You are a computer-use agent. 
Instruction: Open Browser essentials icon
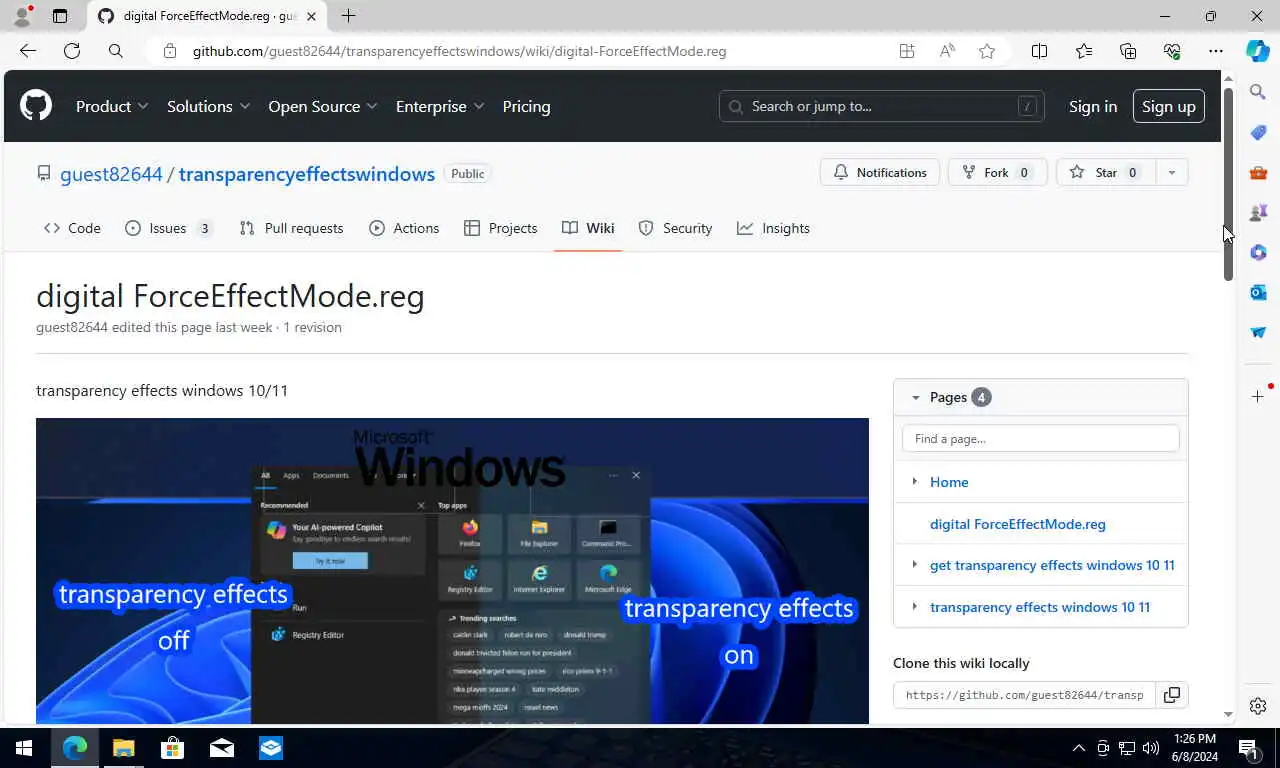click(x=1172, y=51)
